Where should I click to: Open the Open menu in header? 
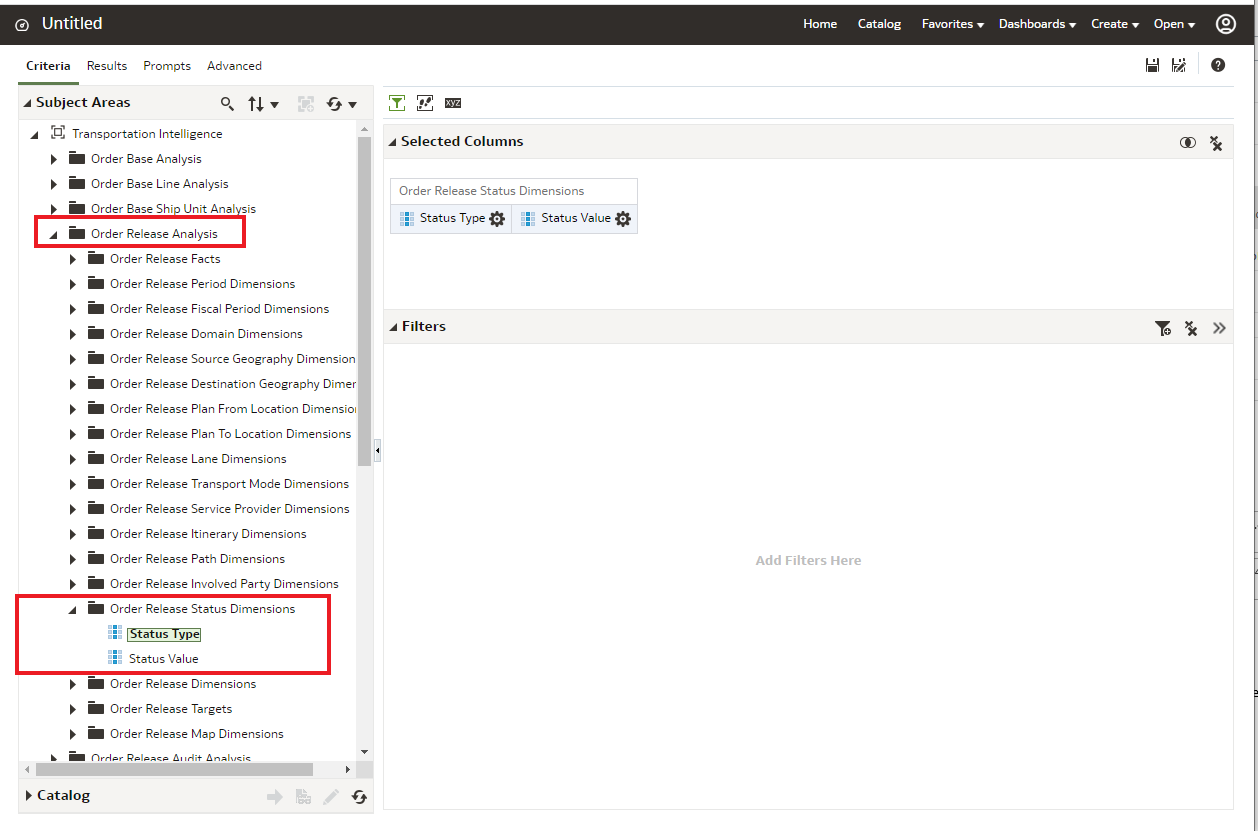pos(1174,24)
